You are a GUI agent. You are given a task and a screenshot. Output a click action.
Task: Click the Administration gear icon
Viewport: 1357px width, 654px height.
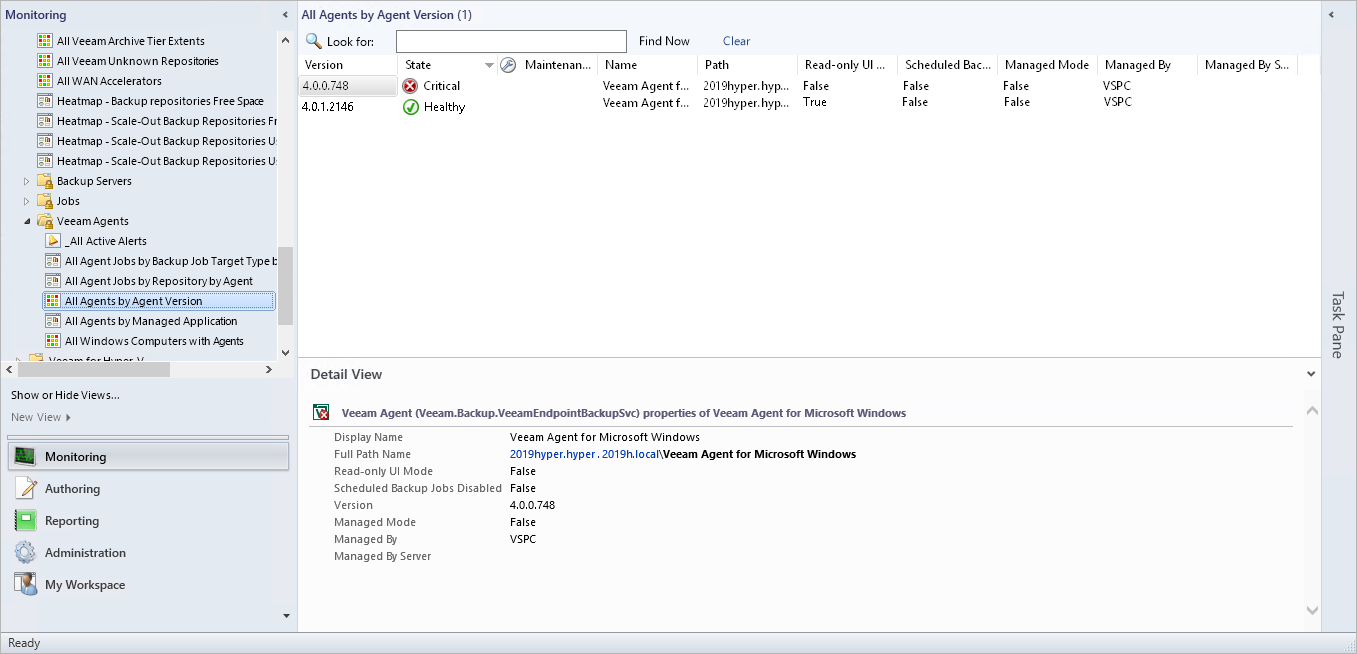pyautogui.click(x=26, y=553)
